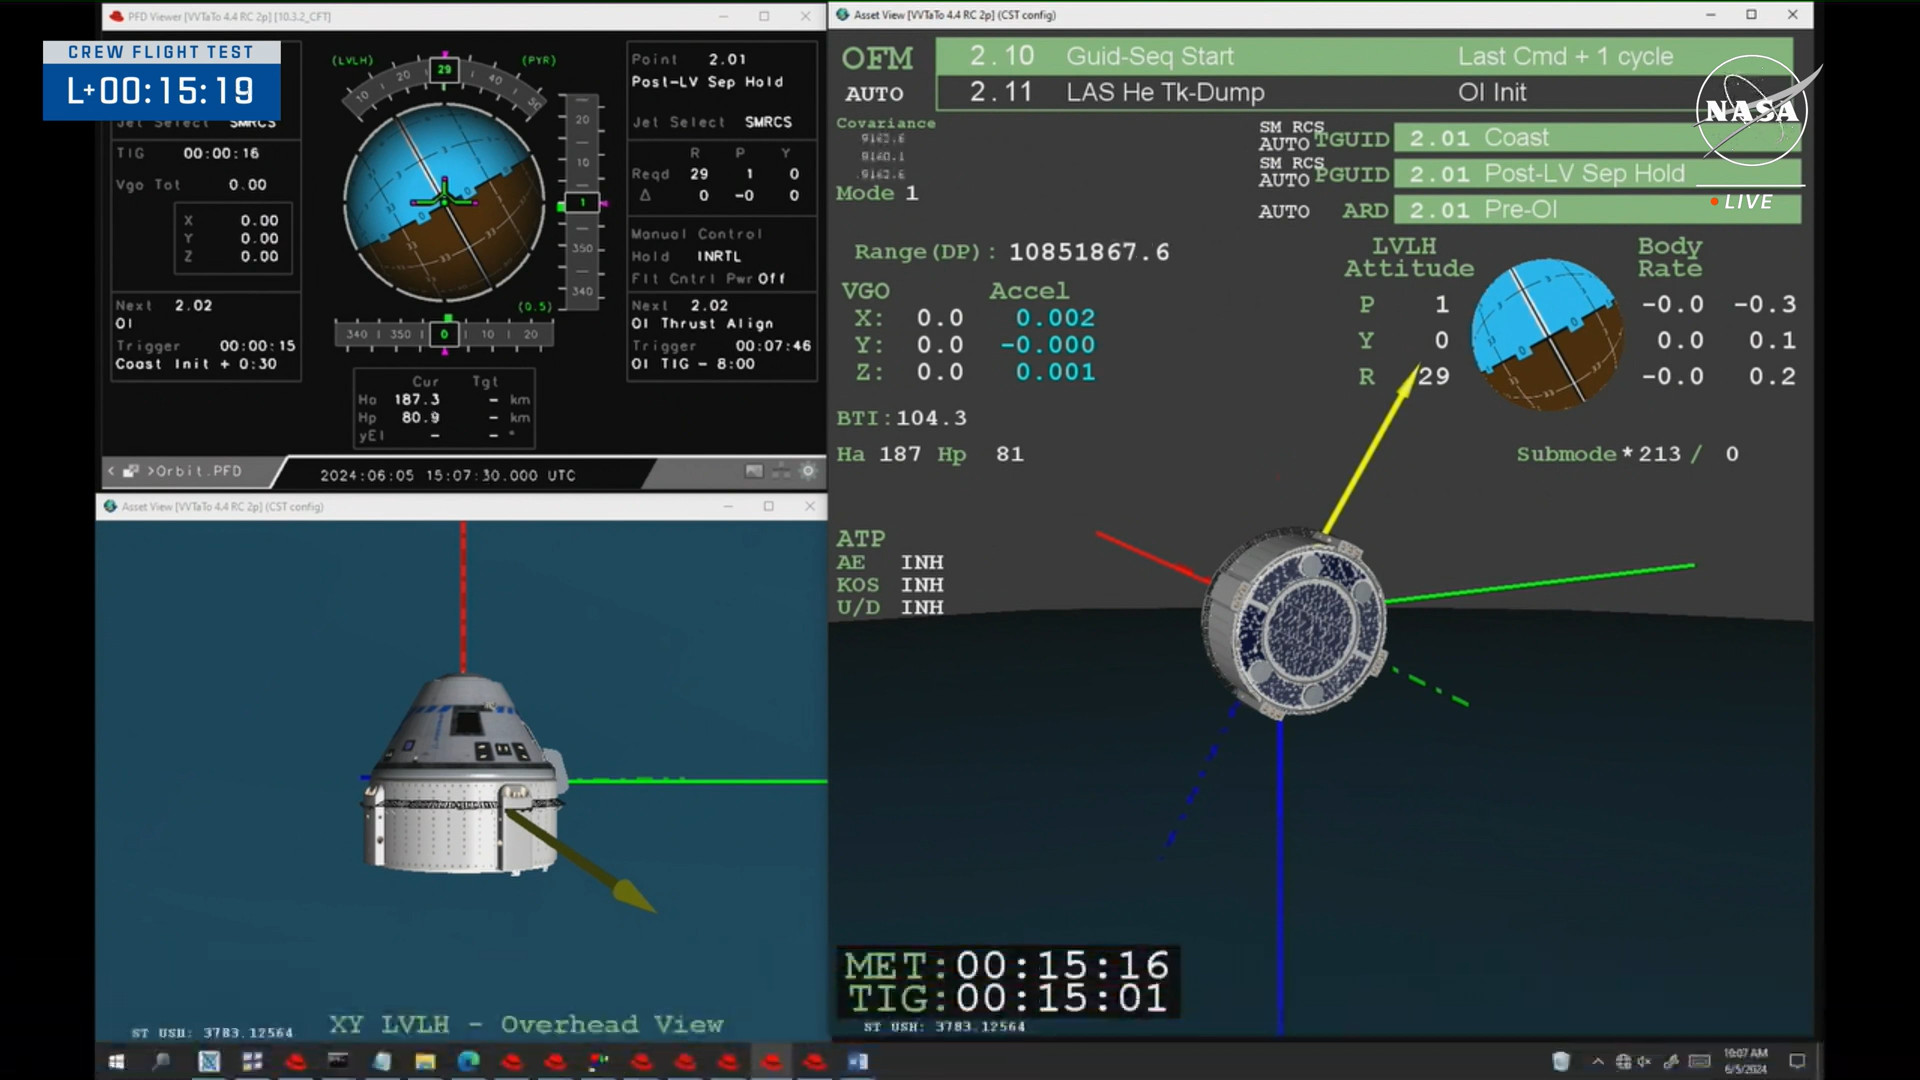
Task: Open the Windows Start menu
Action: (x=116, y=1061)
